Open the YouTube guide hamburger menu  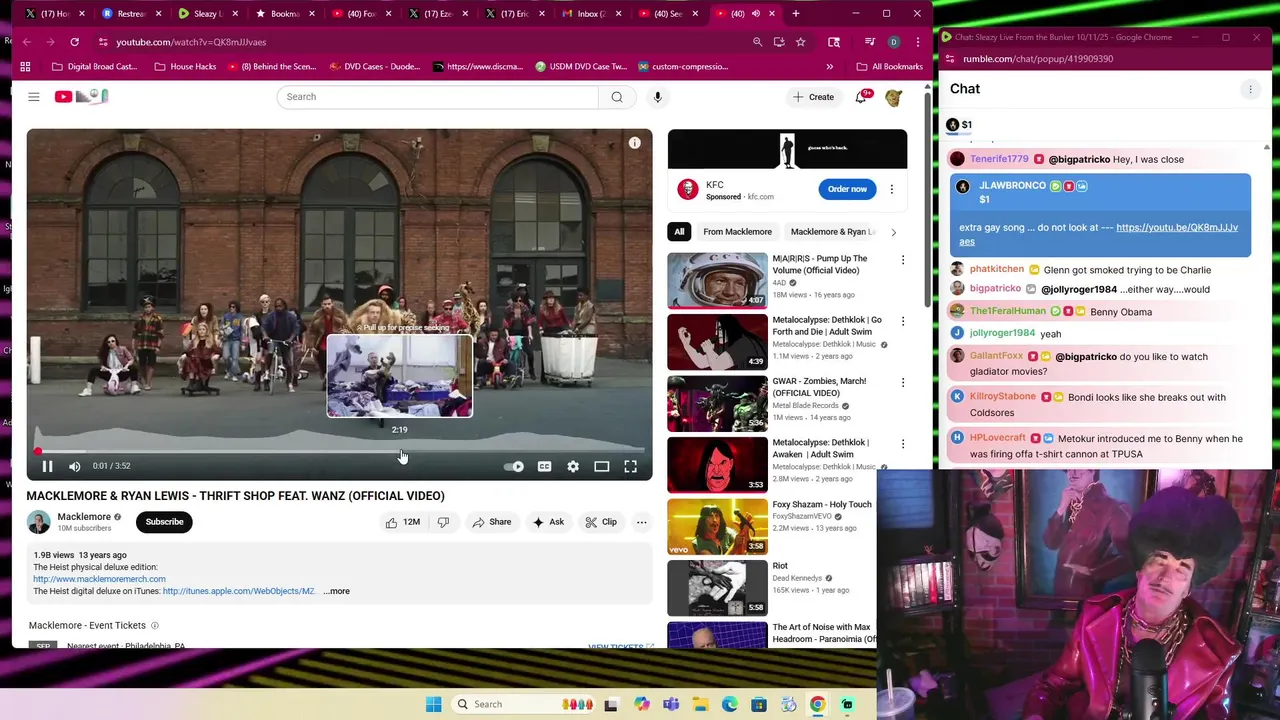pyautogui.click(x=34, y=97)
